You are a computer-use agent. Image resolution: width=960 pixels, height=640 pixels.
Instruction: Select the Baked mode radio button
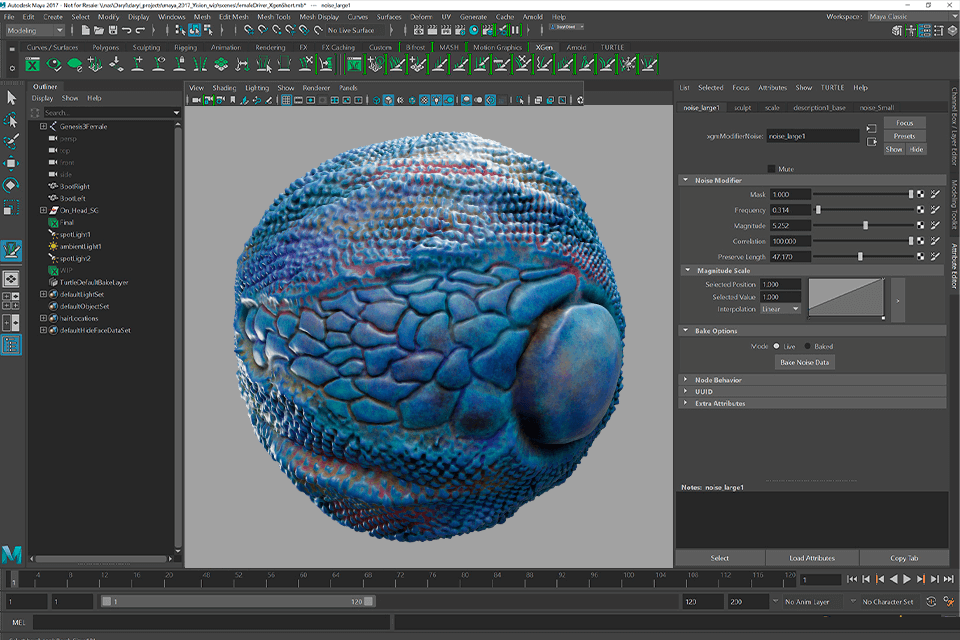tap(808, 346)
